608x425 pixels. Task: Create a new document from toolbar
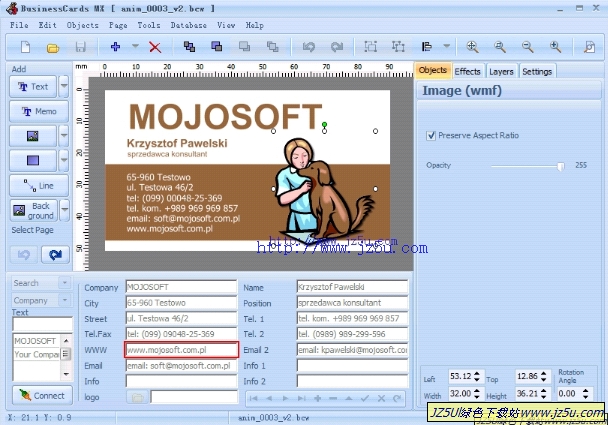(26, 47)
